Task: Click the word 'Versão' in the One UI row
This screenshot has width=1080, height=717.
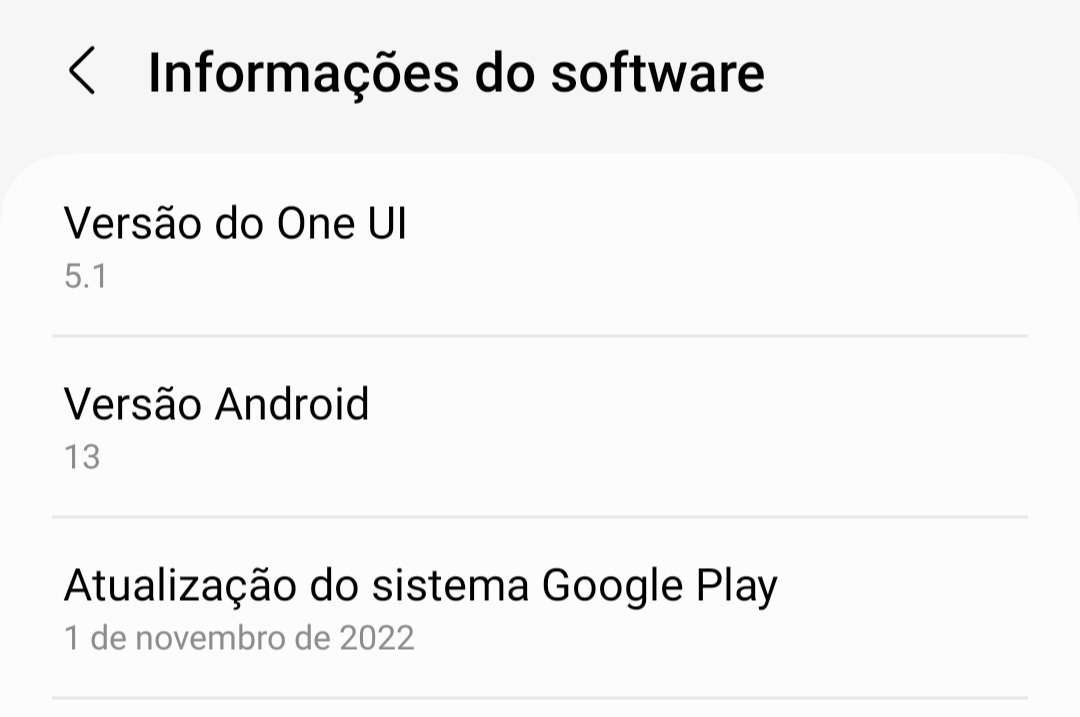Action: pos(132,223)
